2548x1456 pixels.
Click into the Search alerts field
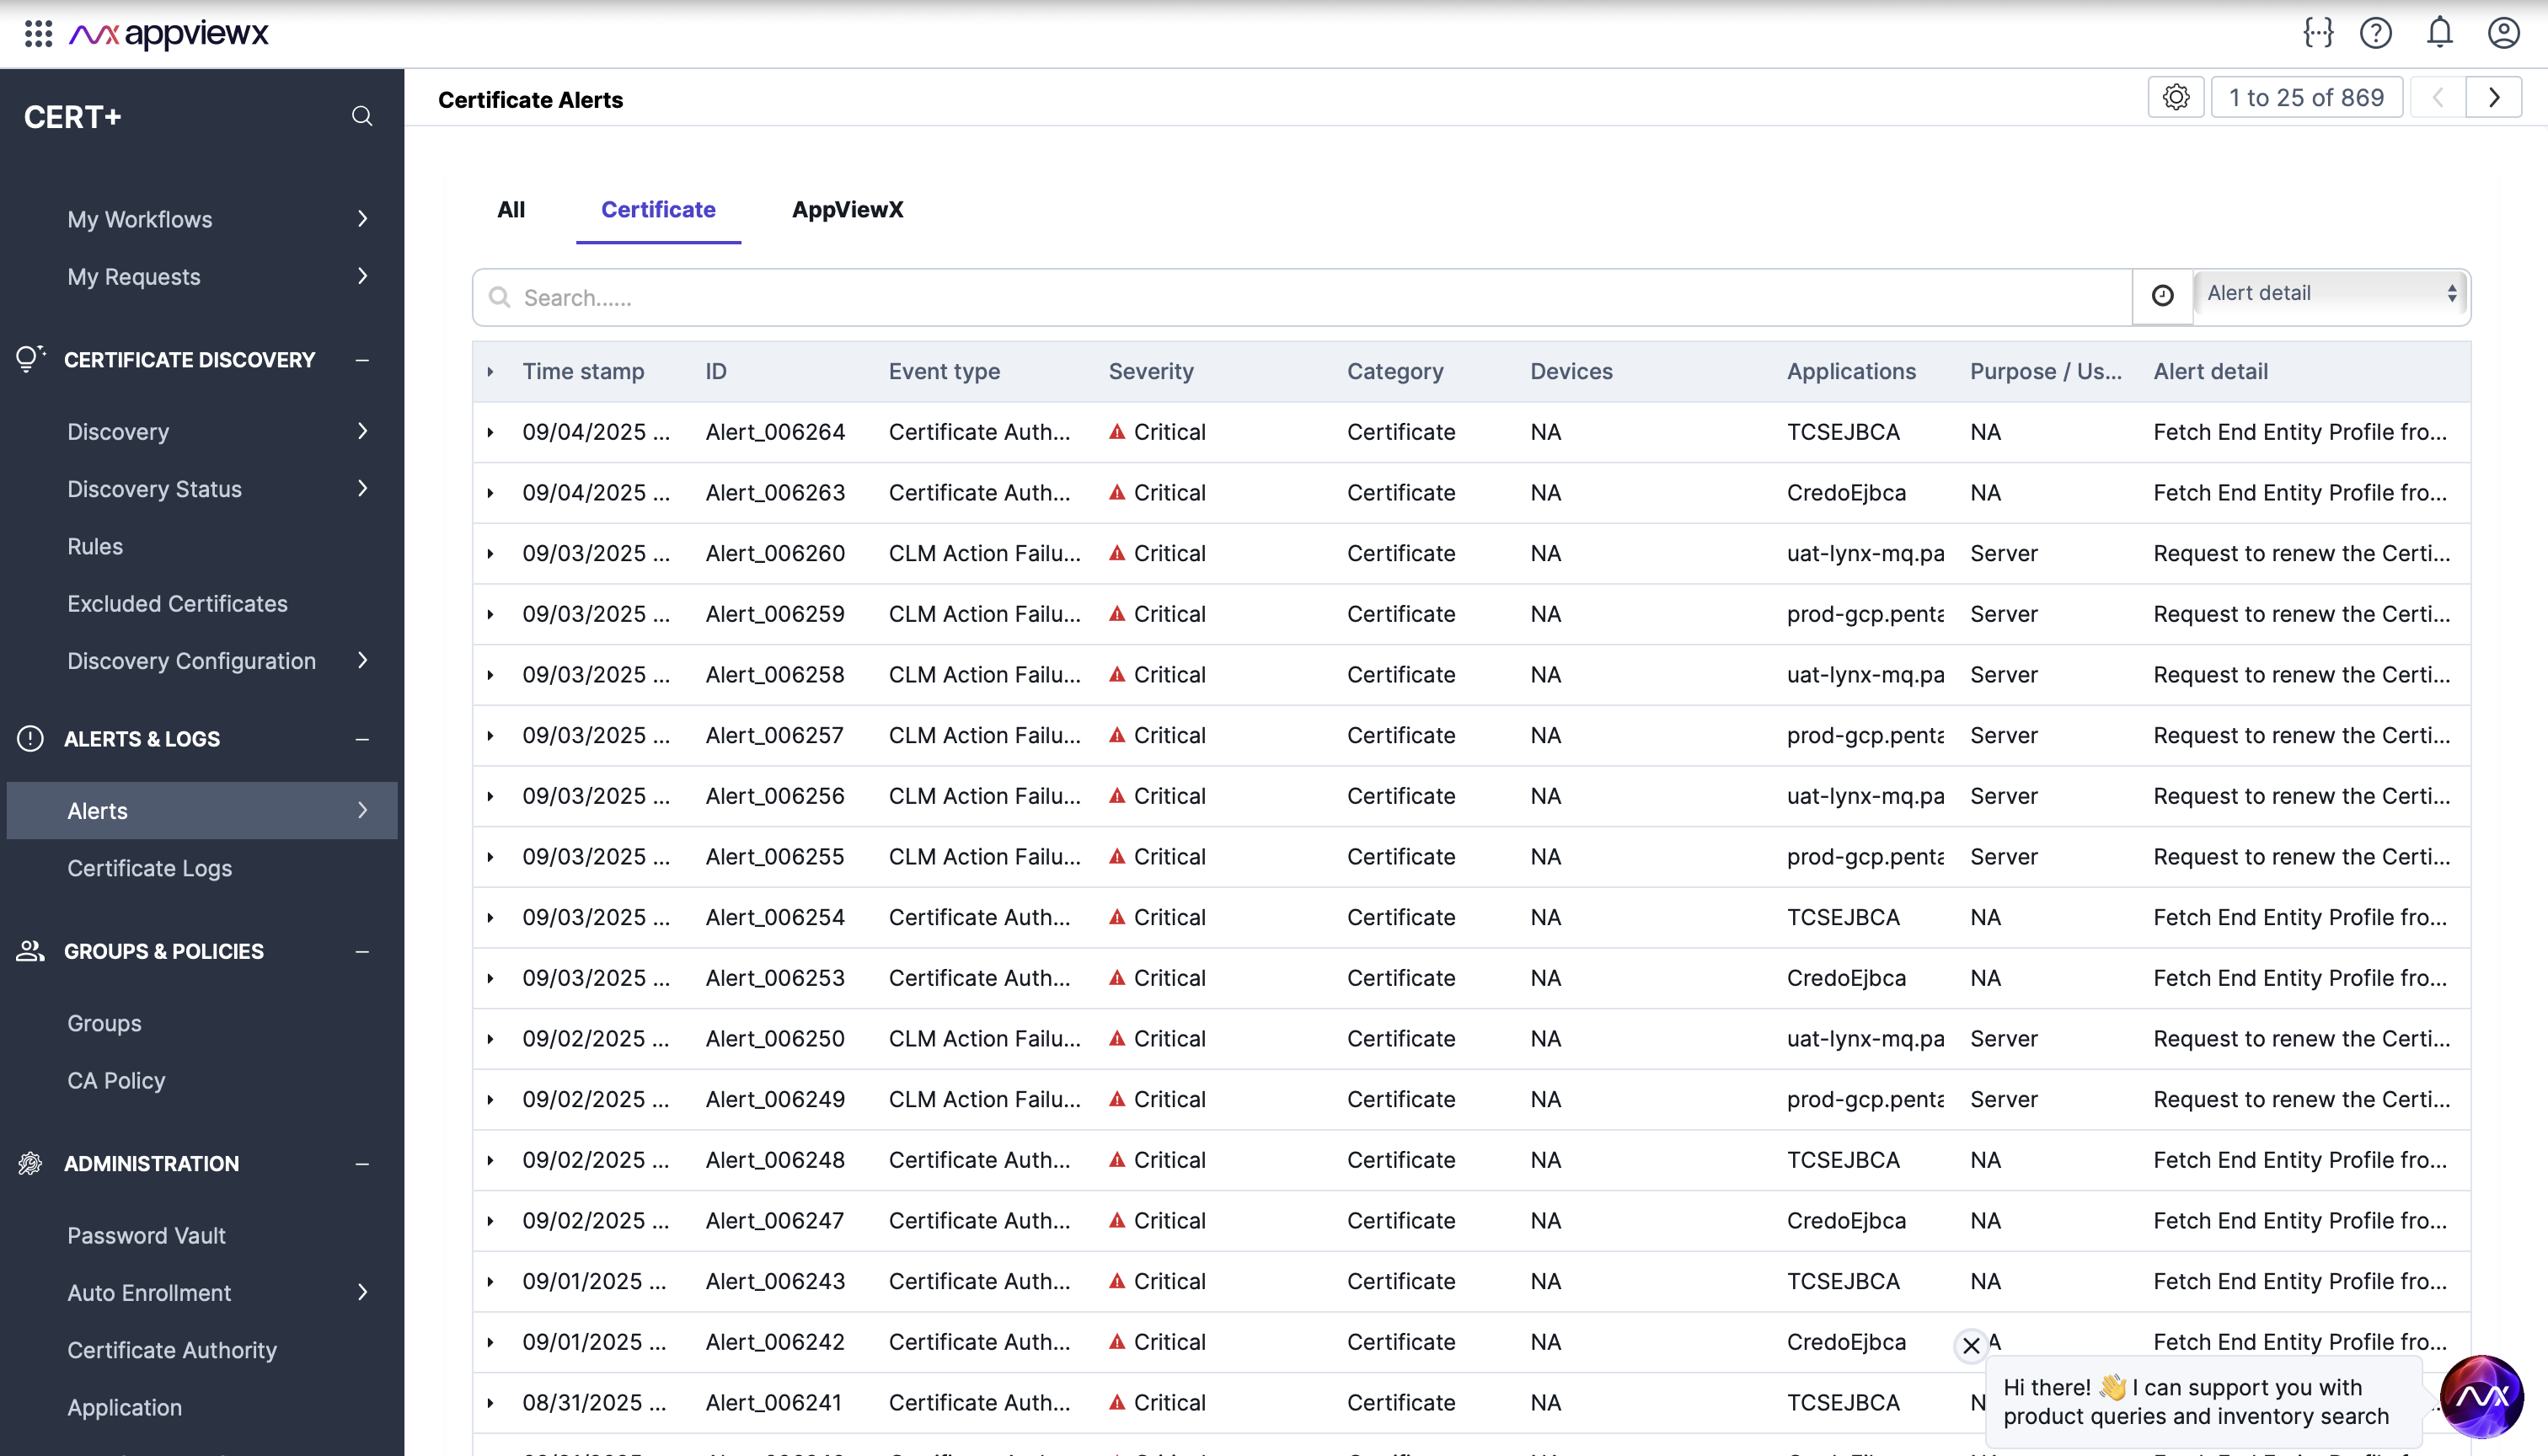point(1302,297)
